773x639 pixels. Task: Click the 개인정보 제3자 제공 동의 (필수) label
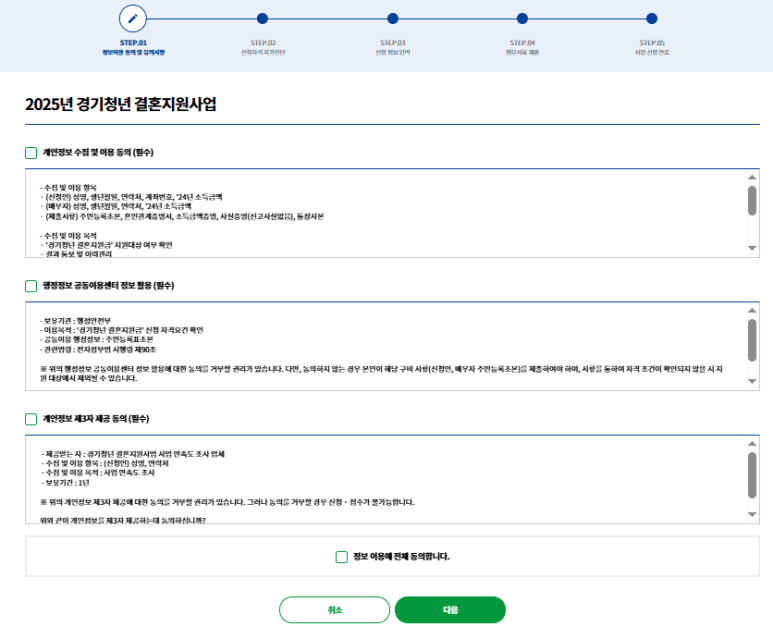click(96, 419)
